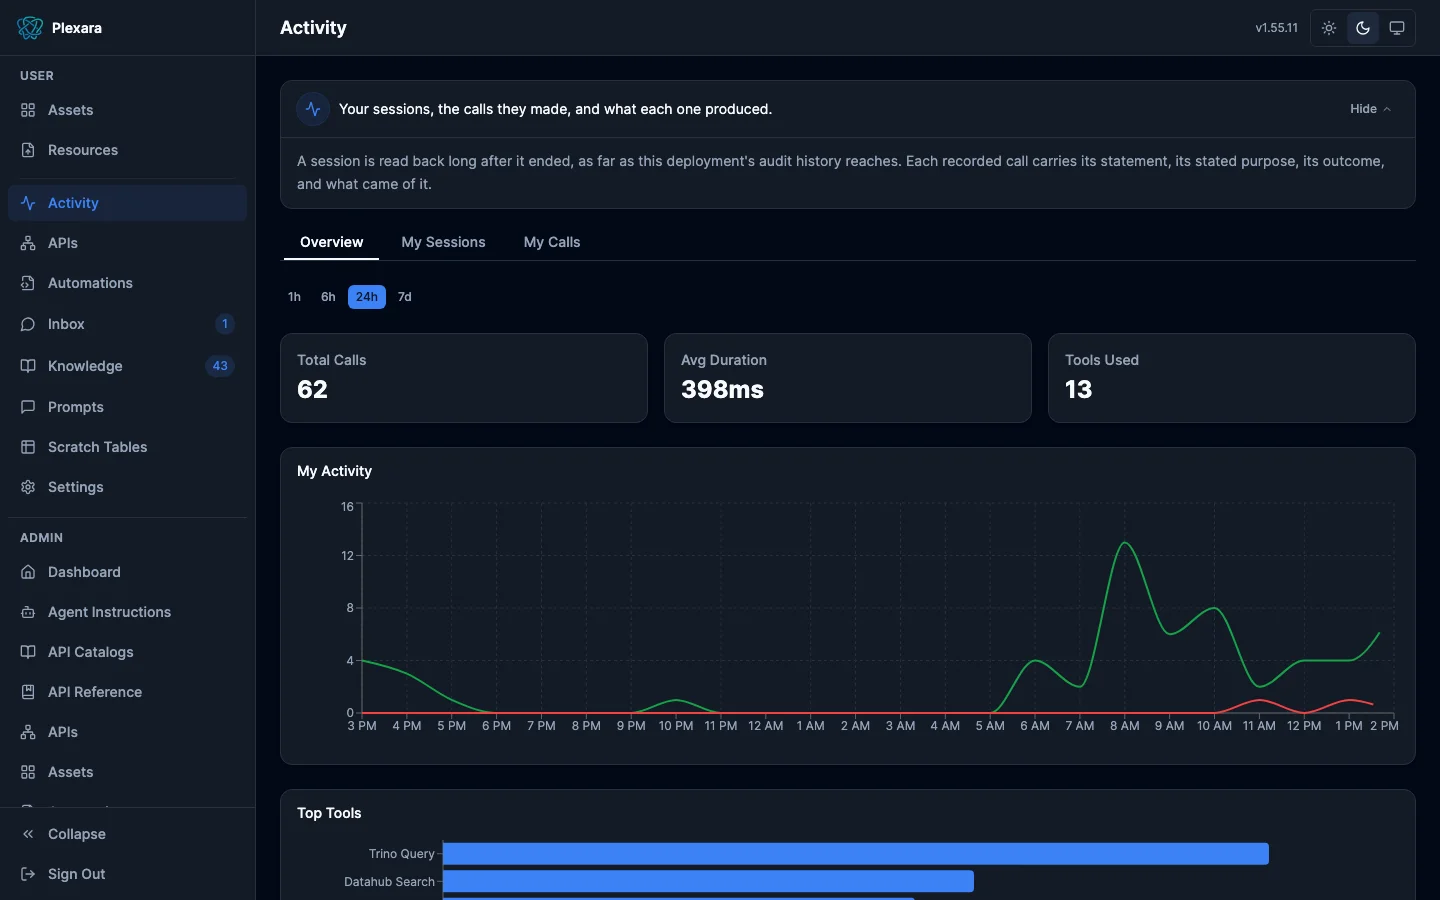Open the Overview tab
Viewport: 1440px width, 900px height.
(x=331, y=242)
